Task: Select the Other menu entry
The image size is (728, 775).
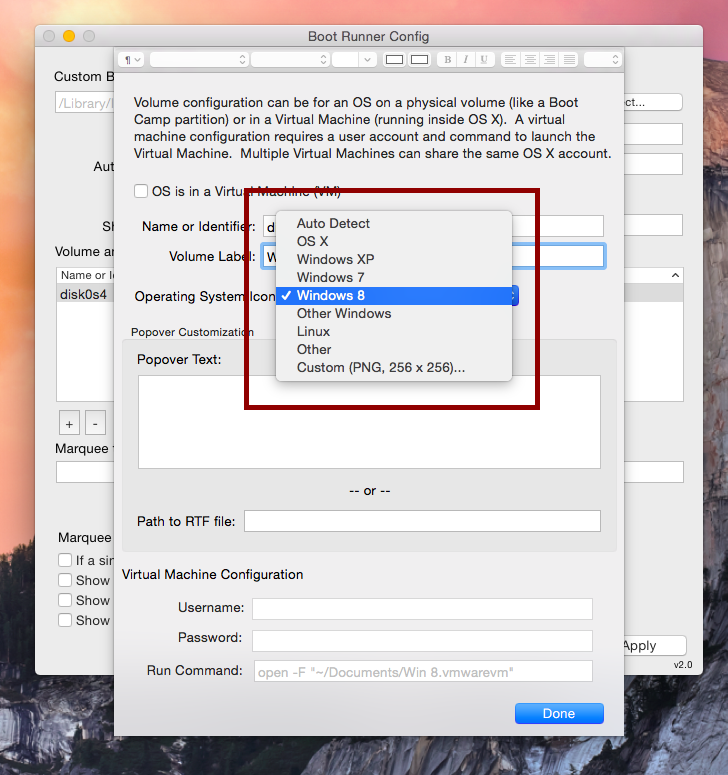Action: 394,349
